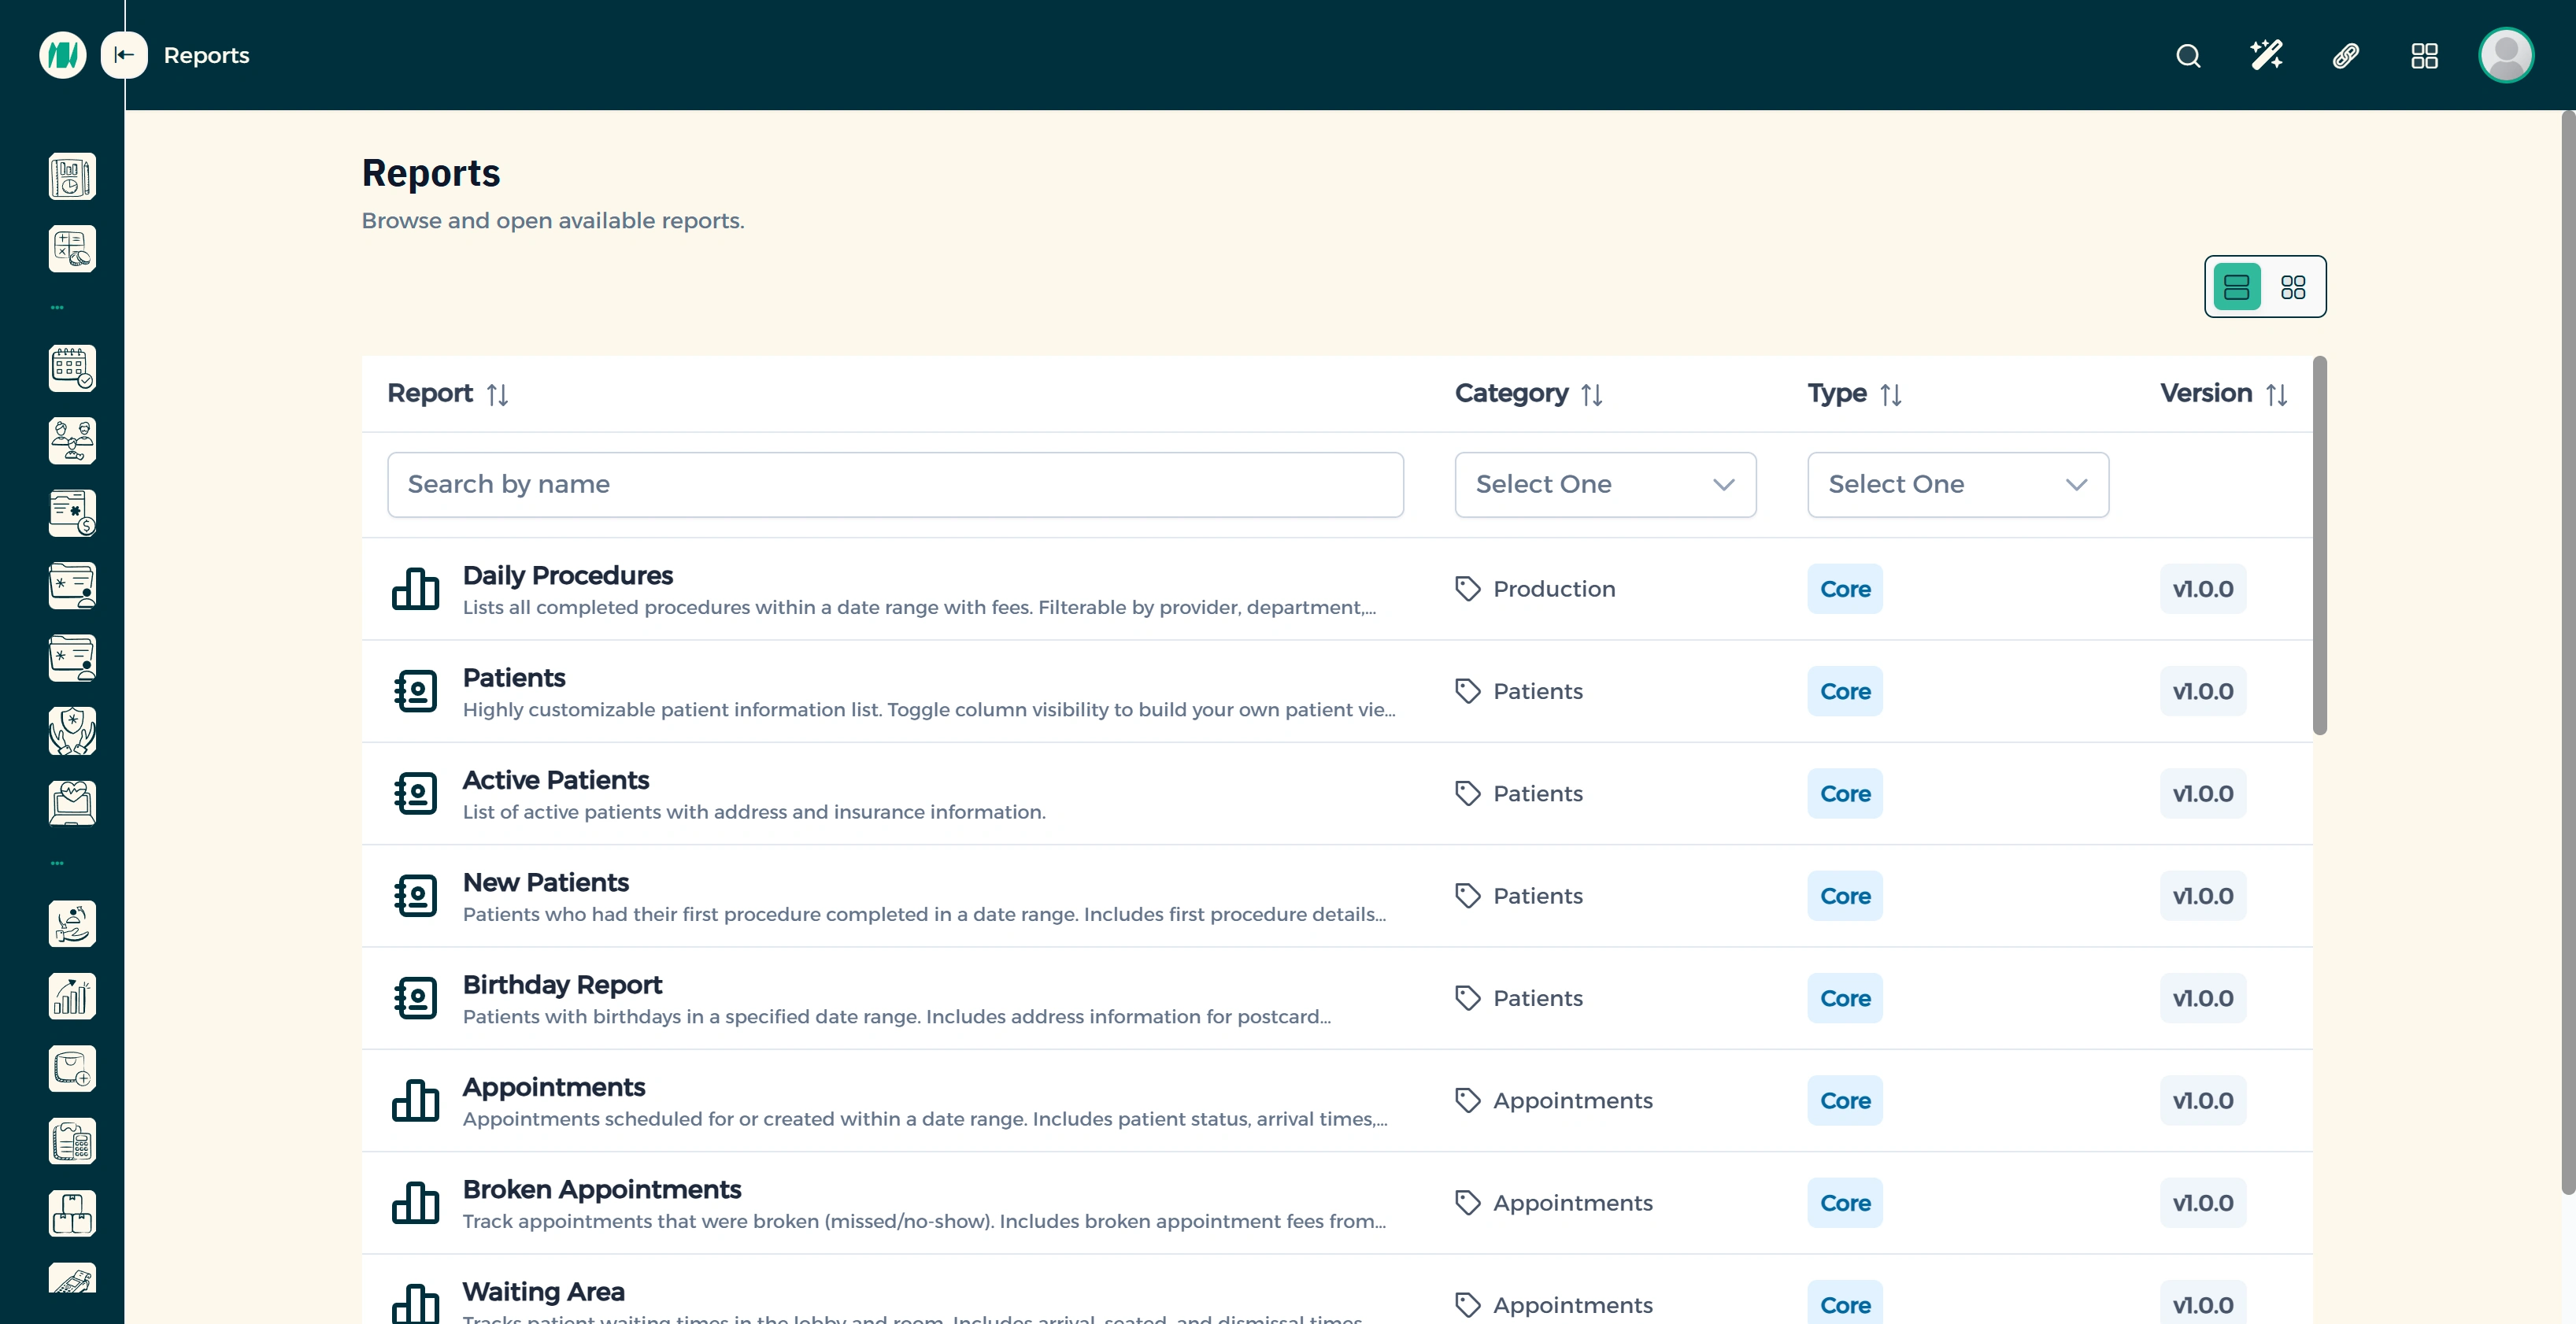The width and height of the screenshot is (2576, 1324).
Task: Open the billing window with dollar sidebar icon
Action: (72, 513)
